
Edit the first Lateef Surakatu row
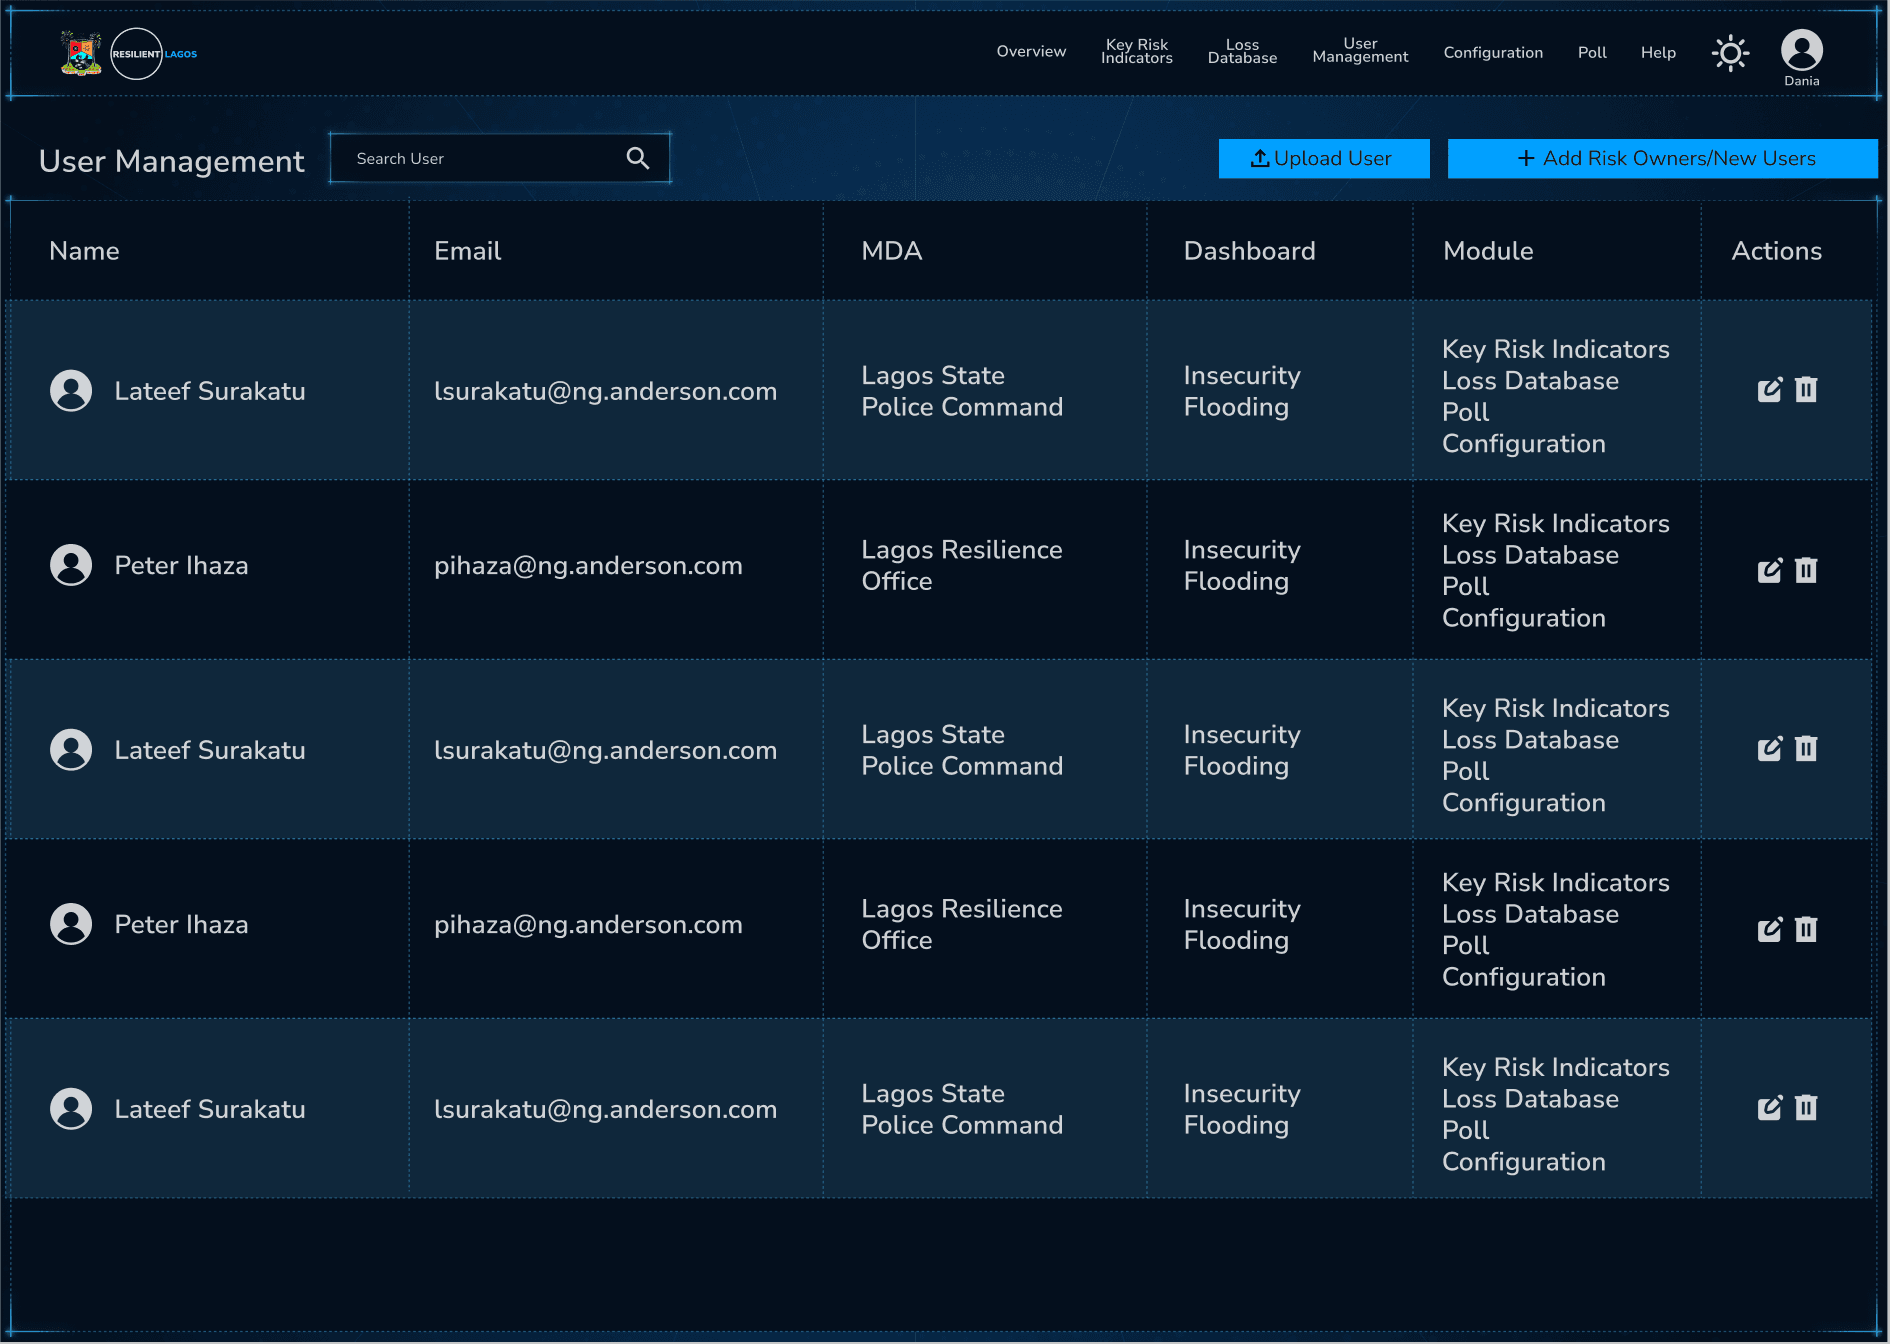tap(1770, 390)
